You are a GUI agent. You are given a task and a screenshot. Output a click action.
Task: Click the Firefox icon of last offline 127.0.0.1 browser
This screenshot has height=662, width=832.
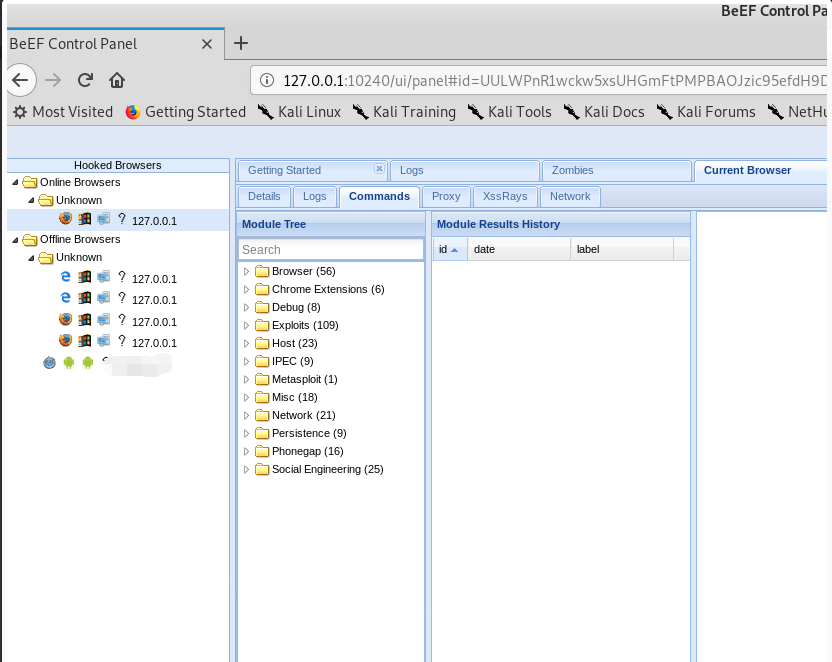65,341
